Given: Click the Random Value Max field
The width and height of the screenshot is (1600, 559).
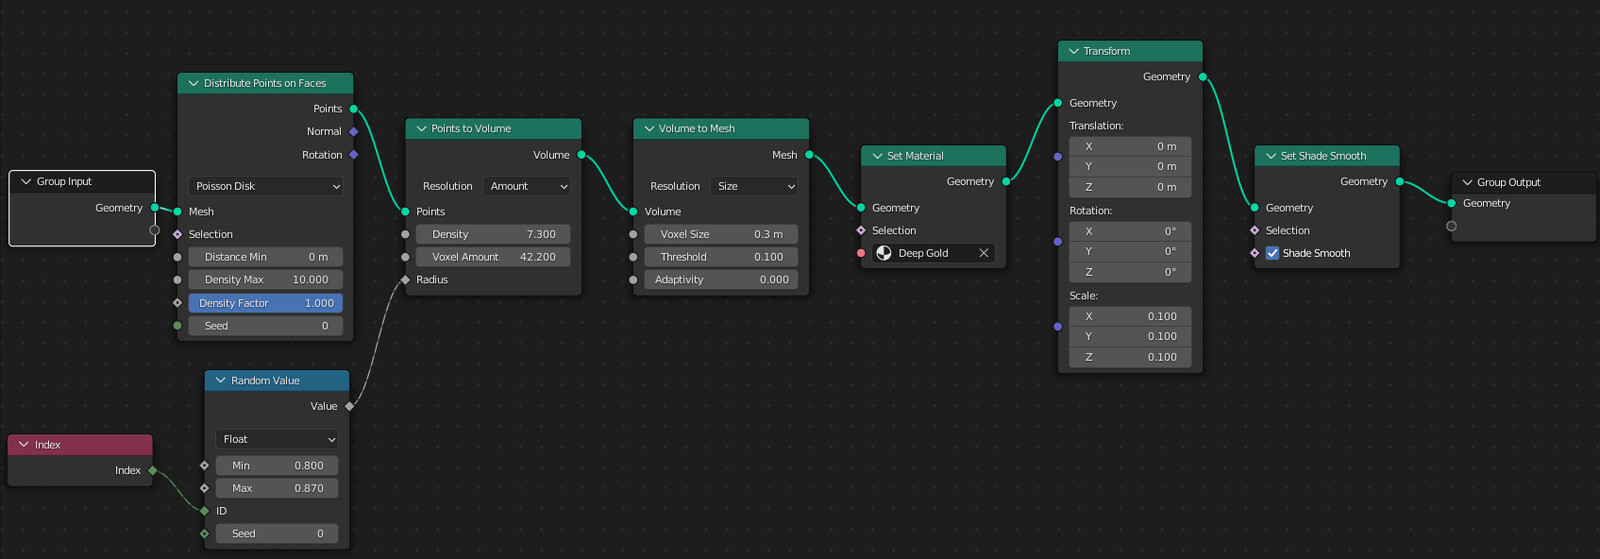Looking at the screenshot, I should 277,489.
